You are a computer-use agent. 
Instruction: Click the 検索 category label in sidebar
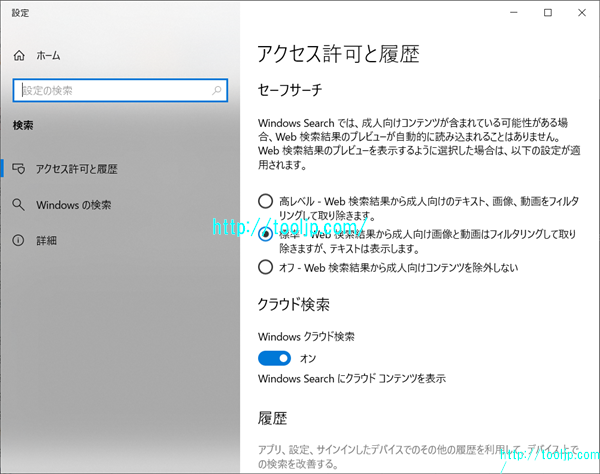(x=23, y=125)
